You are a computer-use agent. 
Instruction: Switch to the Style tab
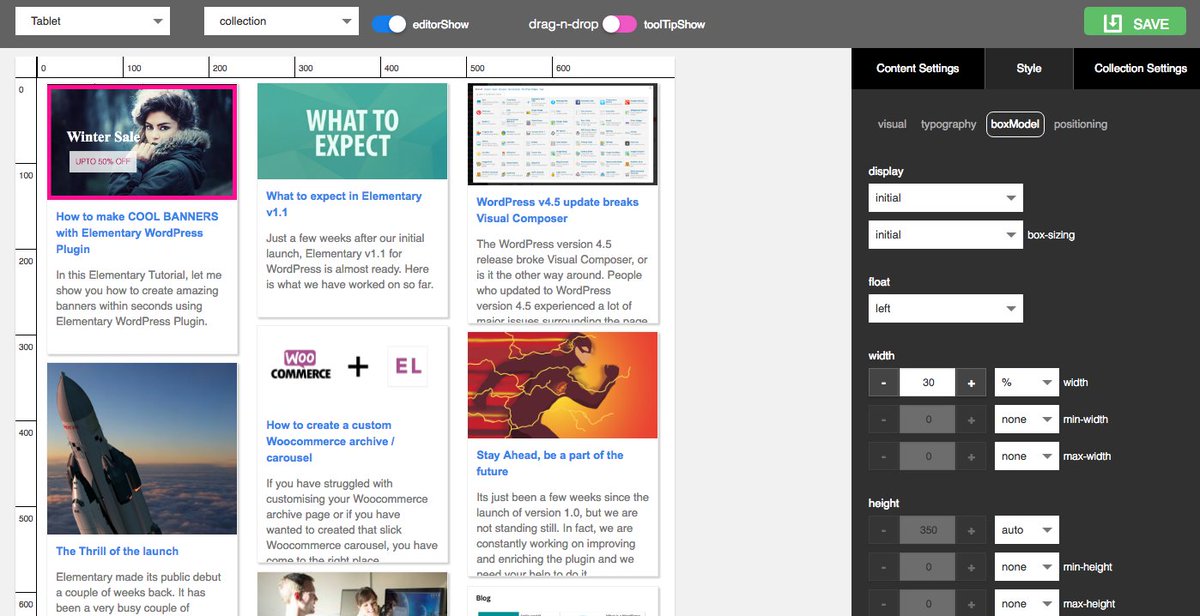pyautogui.click(x=1029, y=68)
